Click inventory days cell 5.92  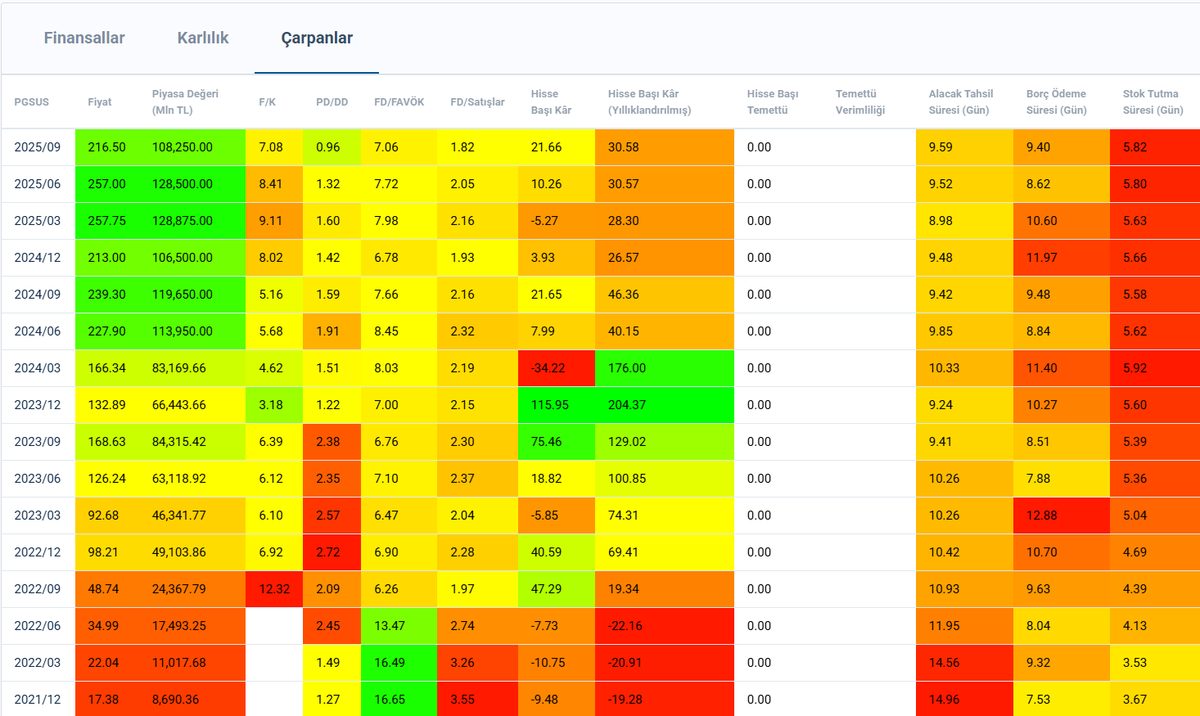coord(1155,368)
